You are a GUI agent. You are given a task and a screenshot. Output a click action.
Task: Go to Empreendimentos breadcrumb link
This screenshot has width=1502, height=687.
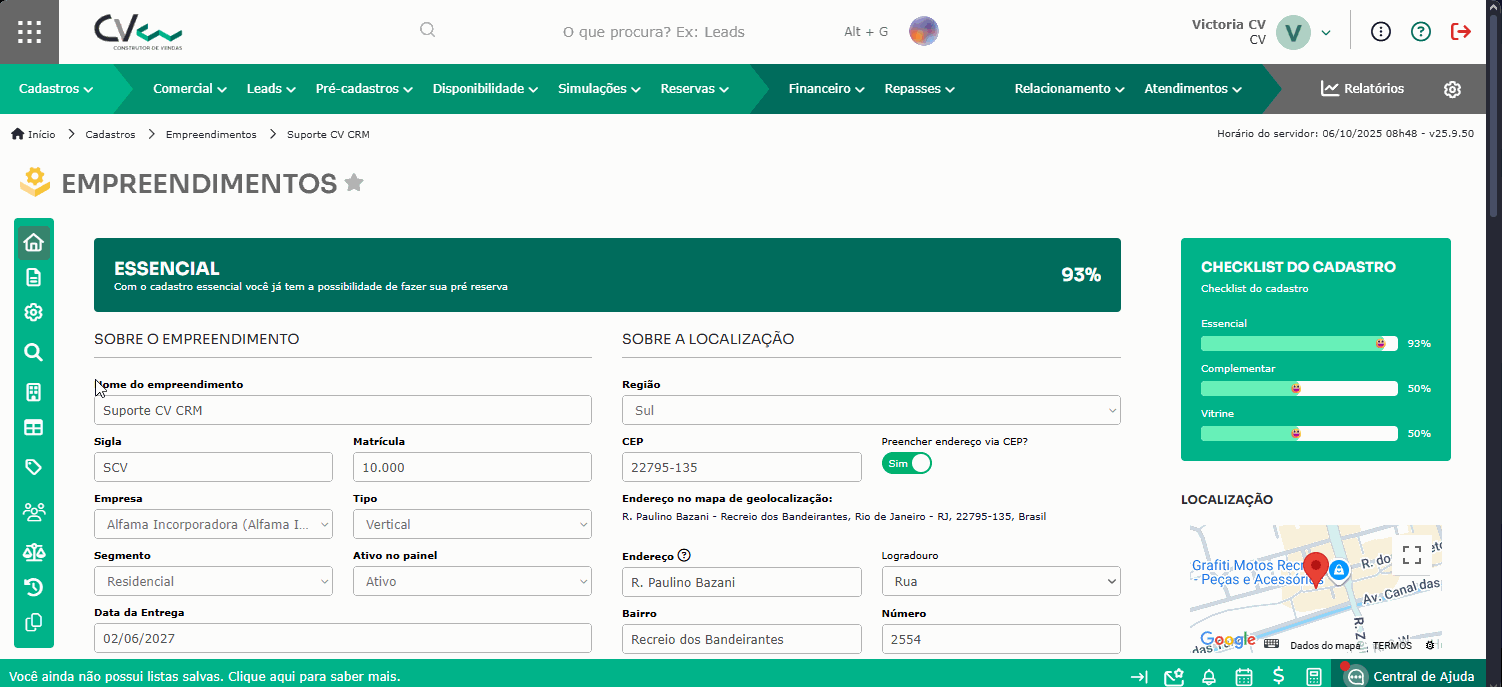pos(211,134)
